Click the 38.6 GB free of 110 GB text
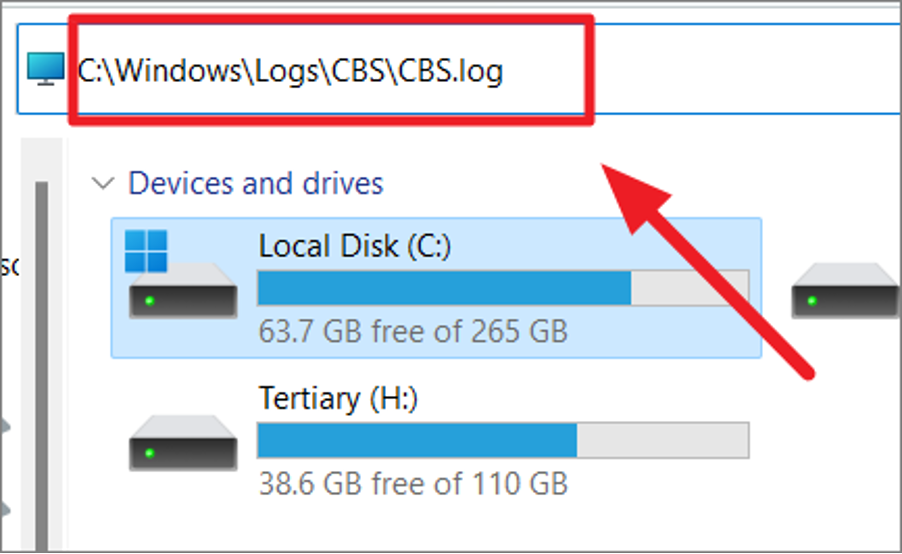 pos(412,484)
